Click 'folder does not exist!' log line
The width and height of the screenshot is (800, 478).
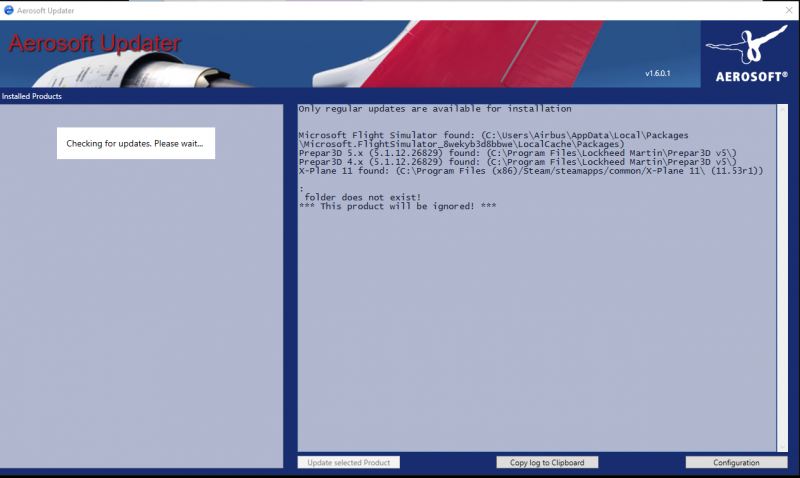[x=362, y=197]
